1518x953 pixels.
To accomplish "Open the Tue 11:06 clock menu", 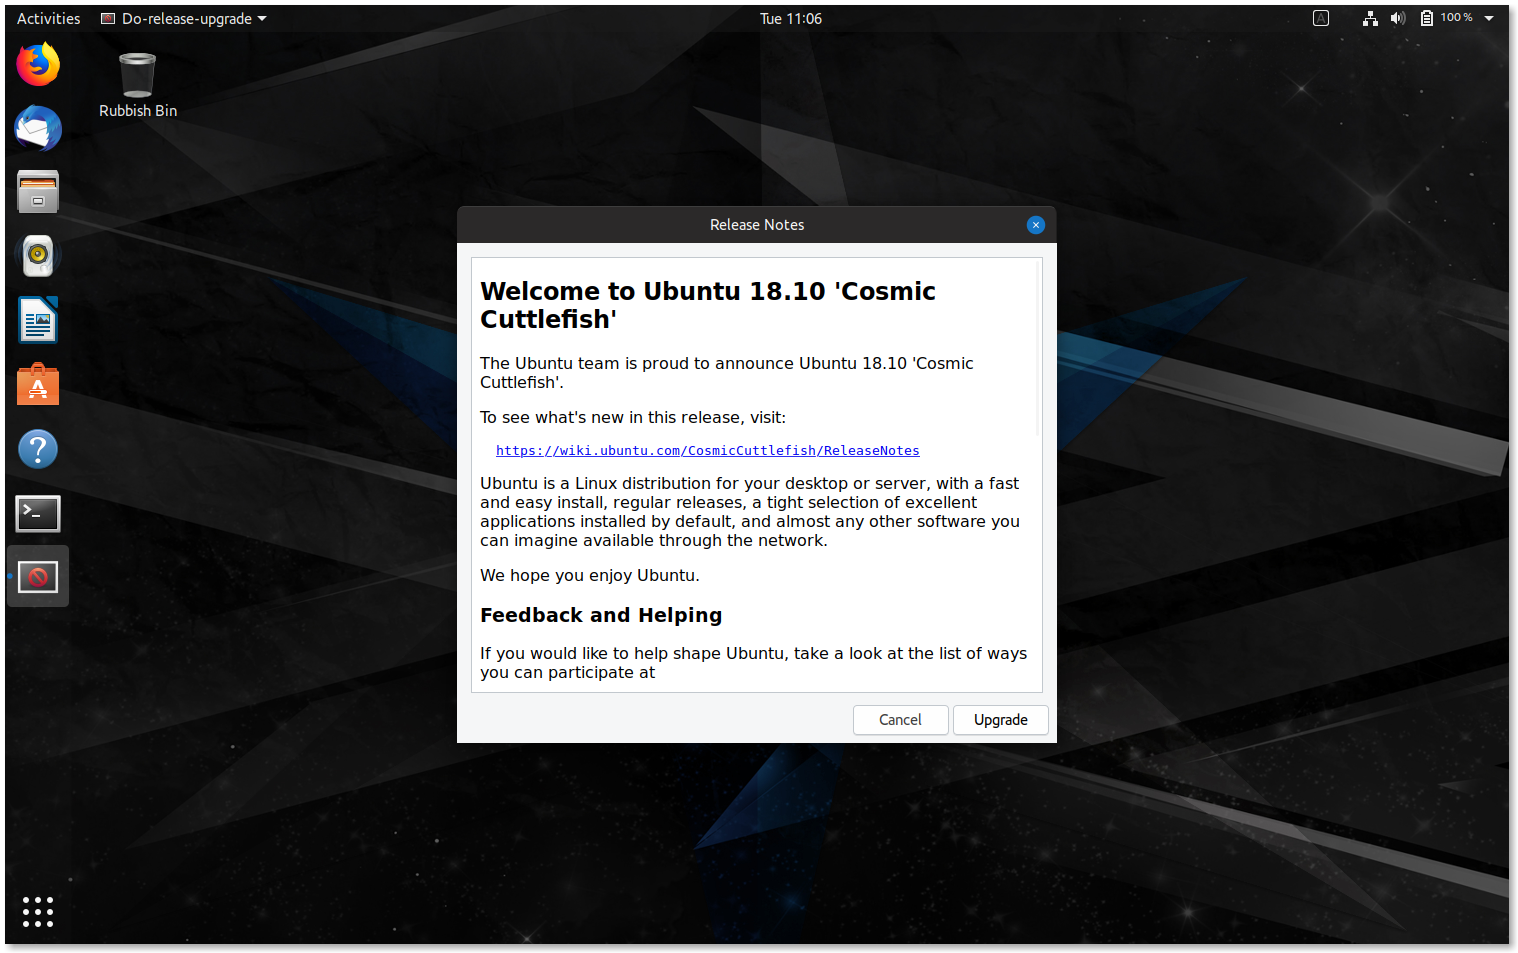I will coord(791,18).
